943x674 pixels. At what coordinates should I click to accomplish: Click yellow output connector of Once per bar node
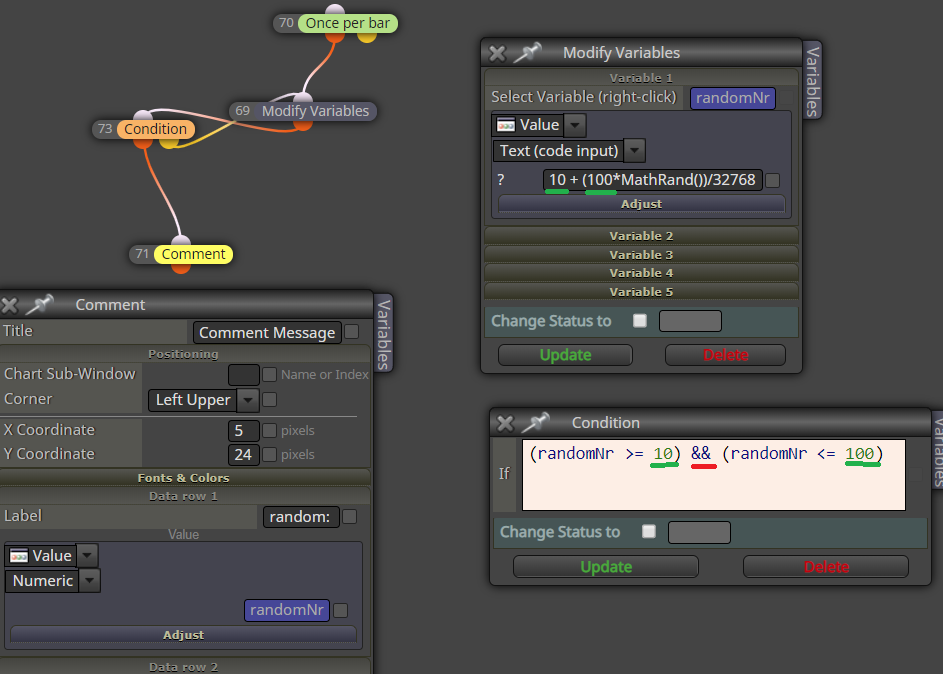tap(367, 37)
